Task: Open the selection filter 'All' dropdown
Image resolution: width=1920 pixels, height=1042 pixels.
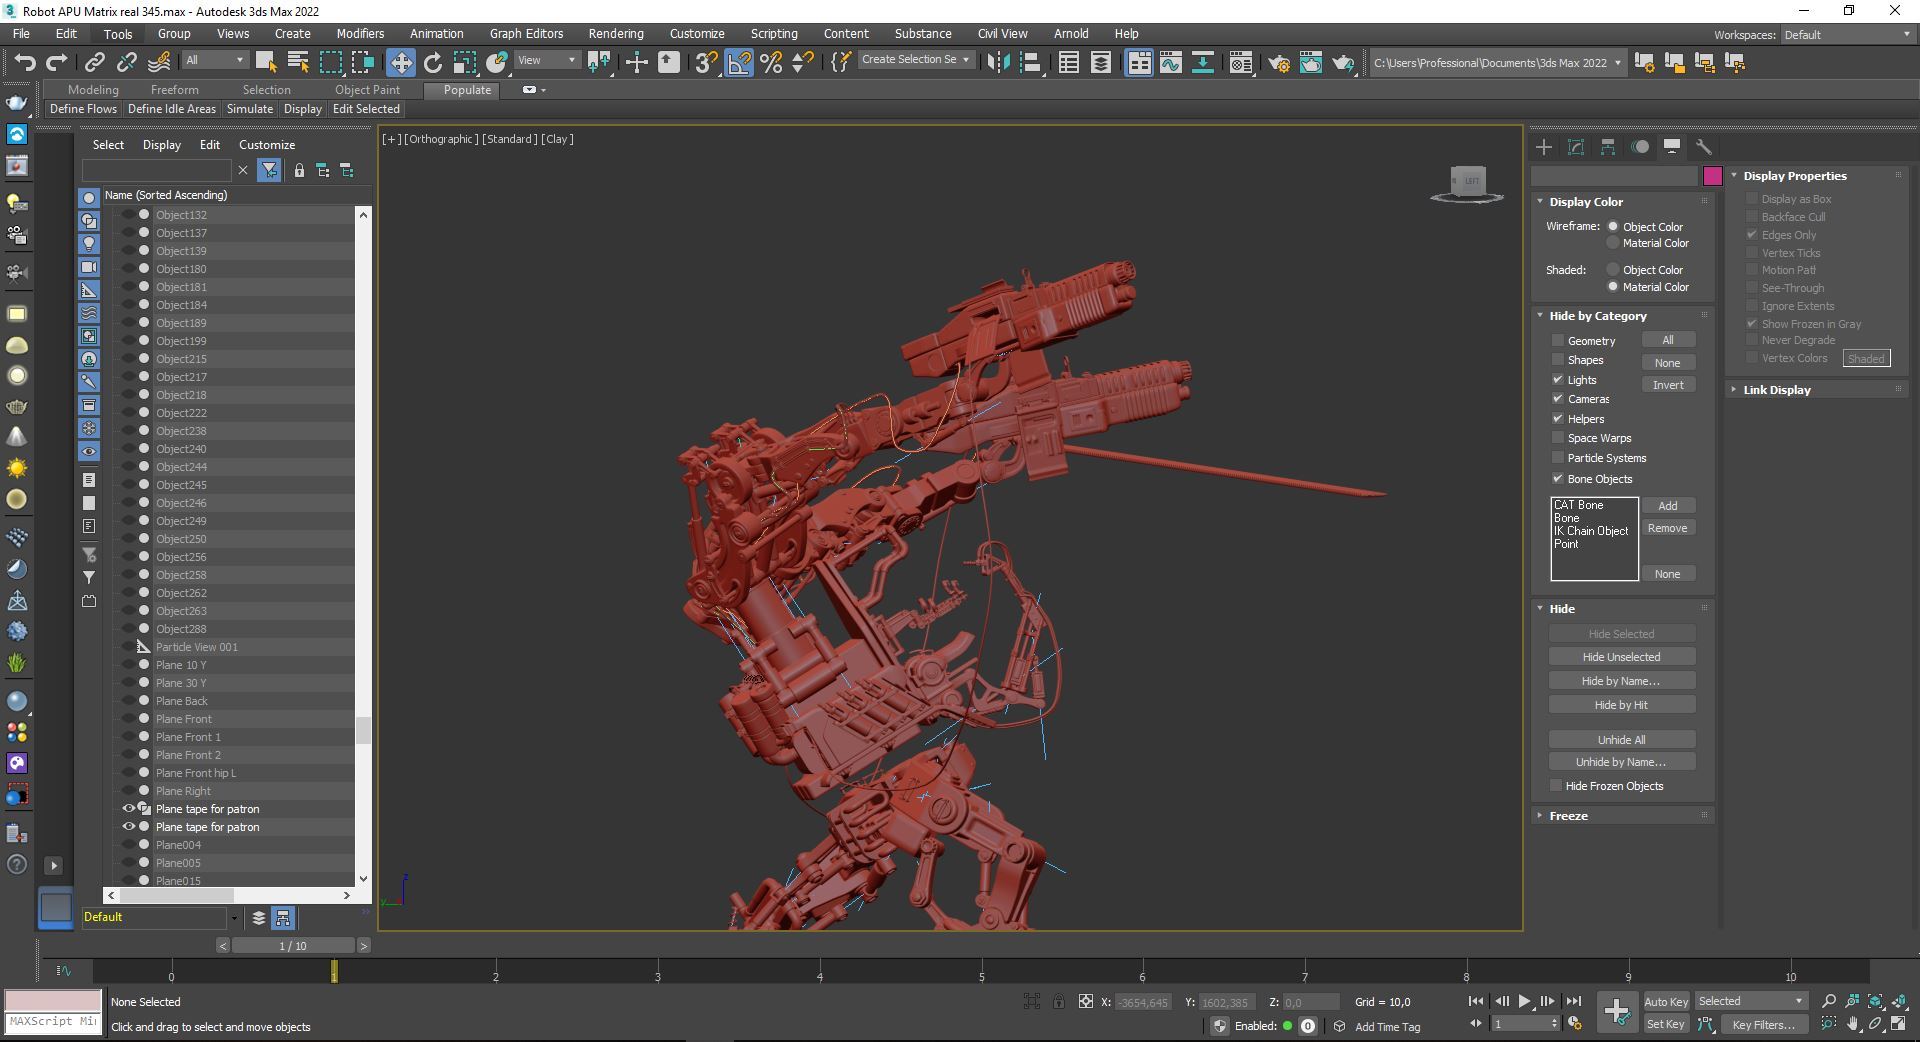Action: (214, 61)
